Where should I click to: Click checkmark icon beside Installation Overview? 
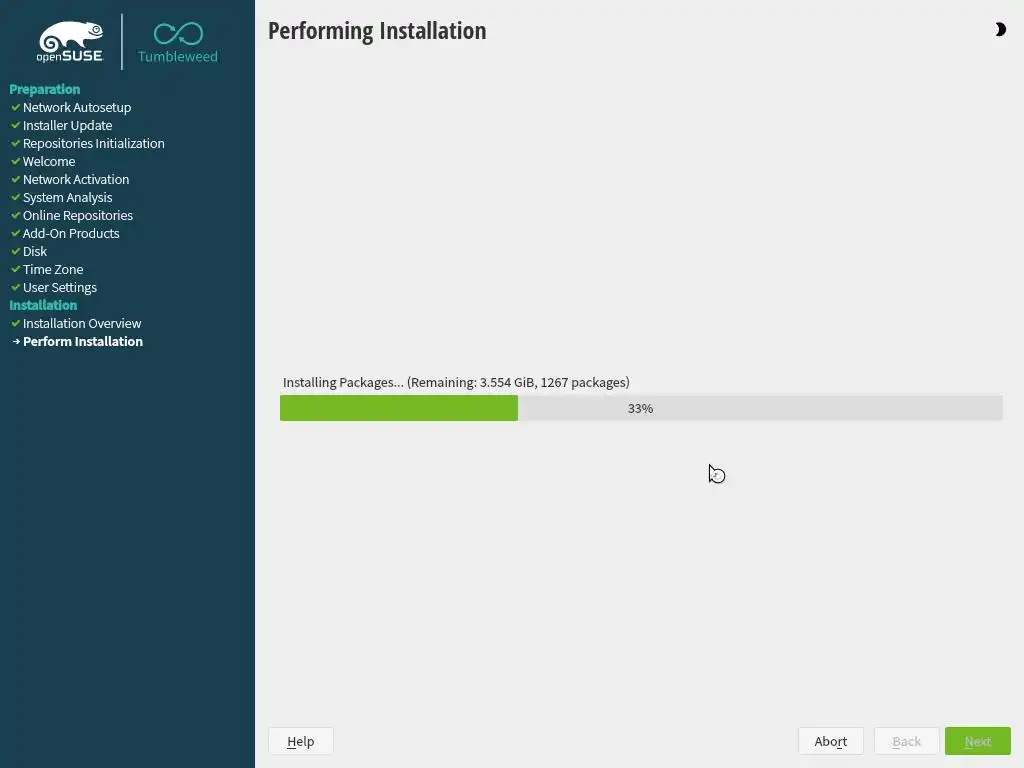[16, 323]
